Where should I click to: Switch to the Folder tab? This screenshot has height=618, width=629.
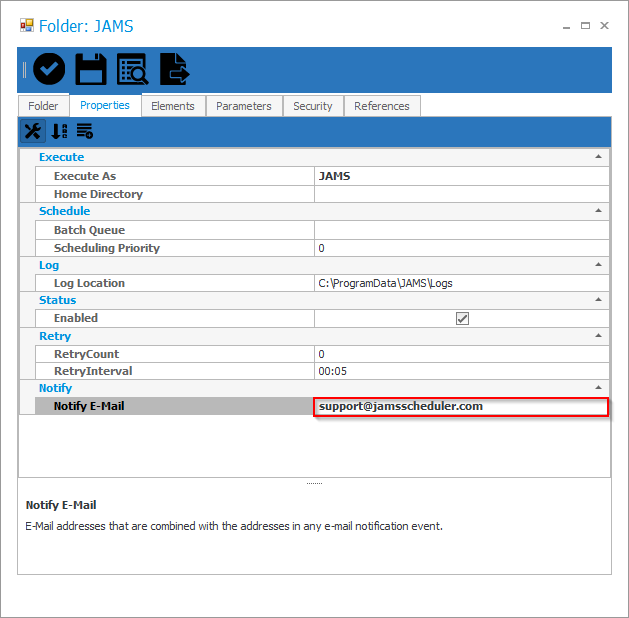[43, 106]
